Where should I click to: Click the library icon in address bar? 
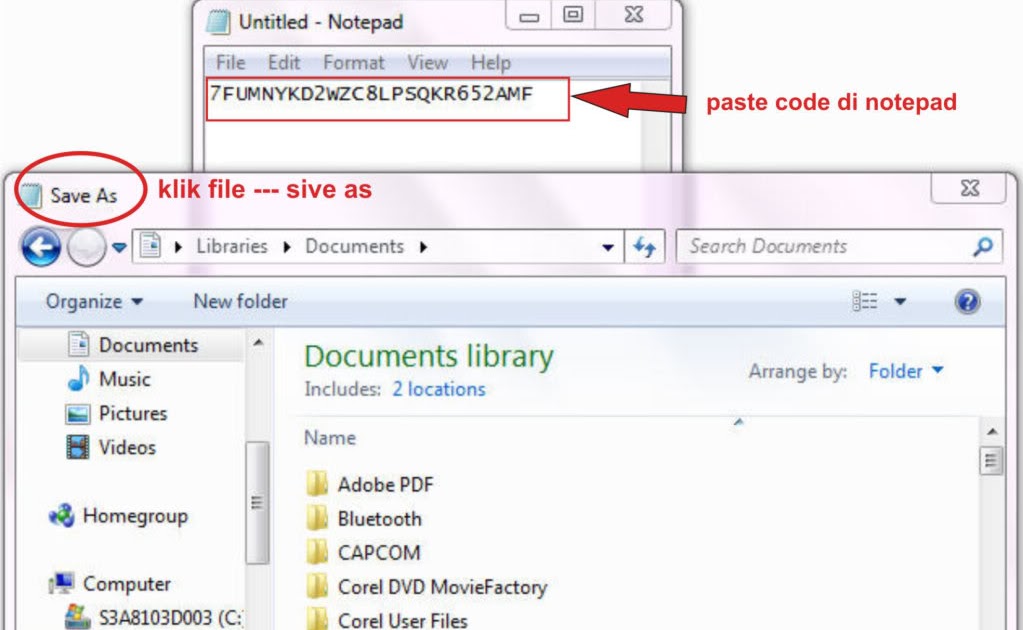pos(150,246)
